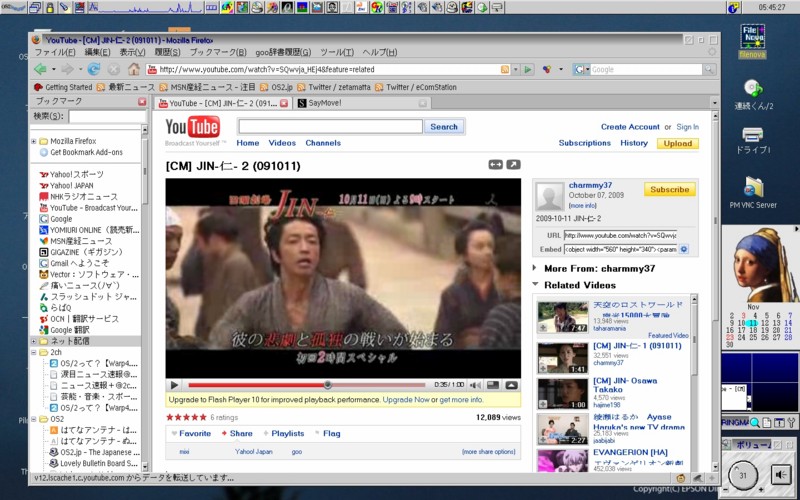800x500 pixels.
Task: Collapse the 2ch bookmark folder
Action: [x=34, y=352]
